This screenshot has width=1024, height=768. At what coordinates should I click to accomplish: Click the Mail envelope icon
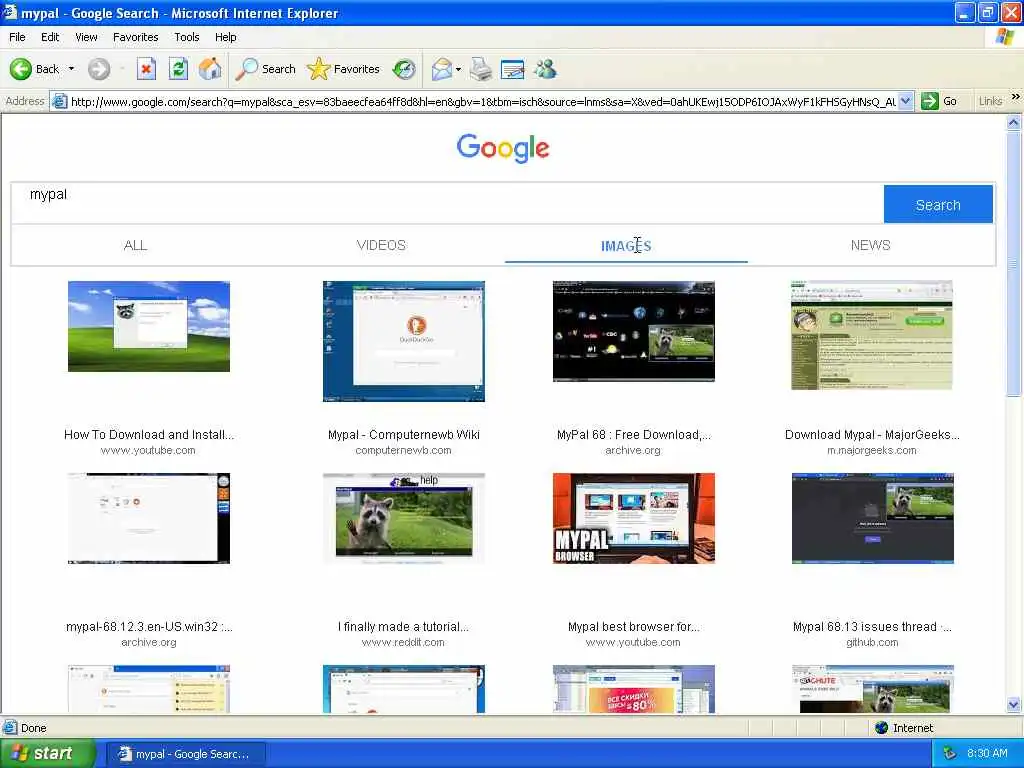tap(442, 69)
